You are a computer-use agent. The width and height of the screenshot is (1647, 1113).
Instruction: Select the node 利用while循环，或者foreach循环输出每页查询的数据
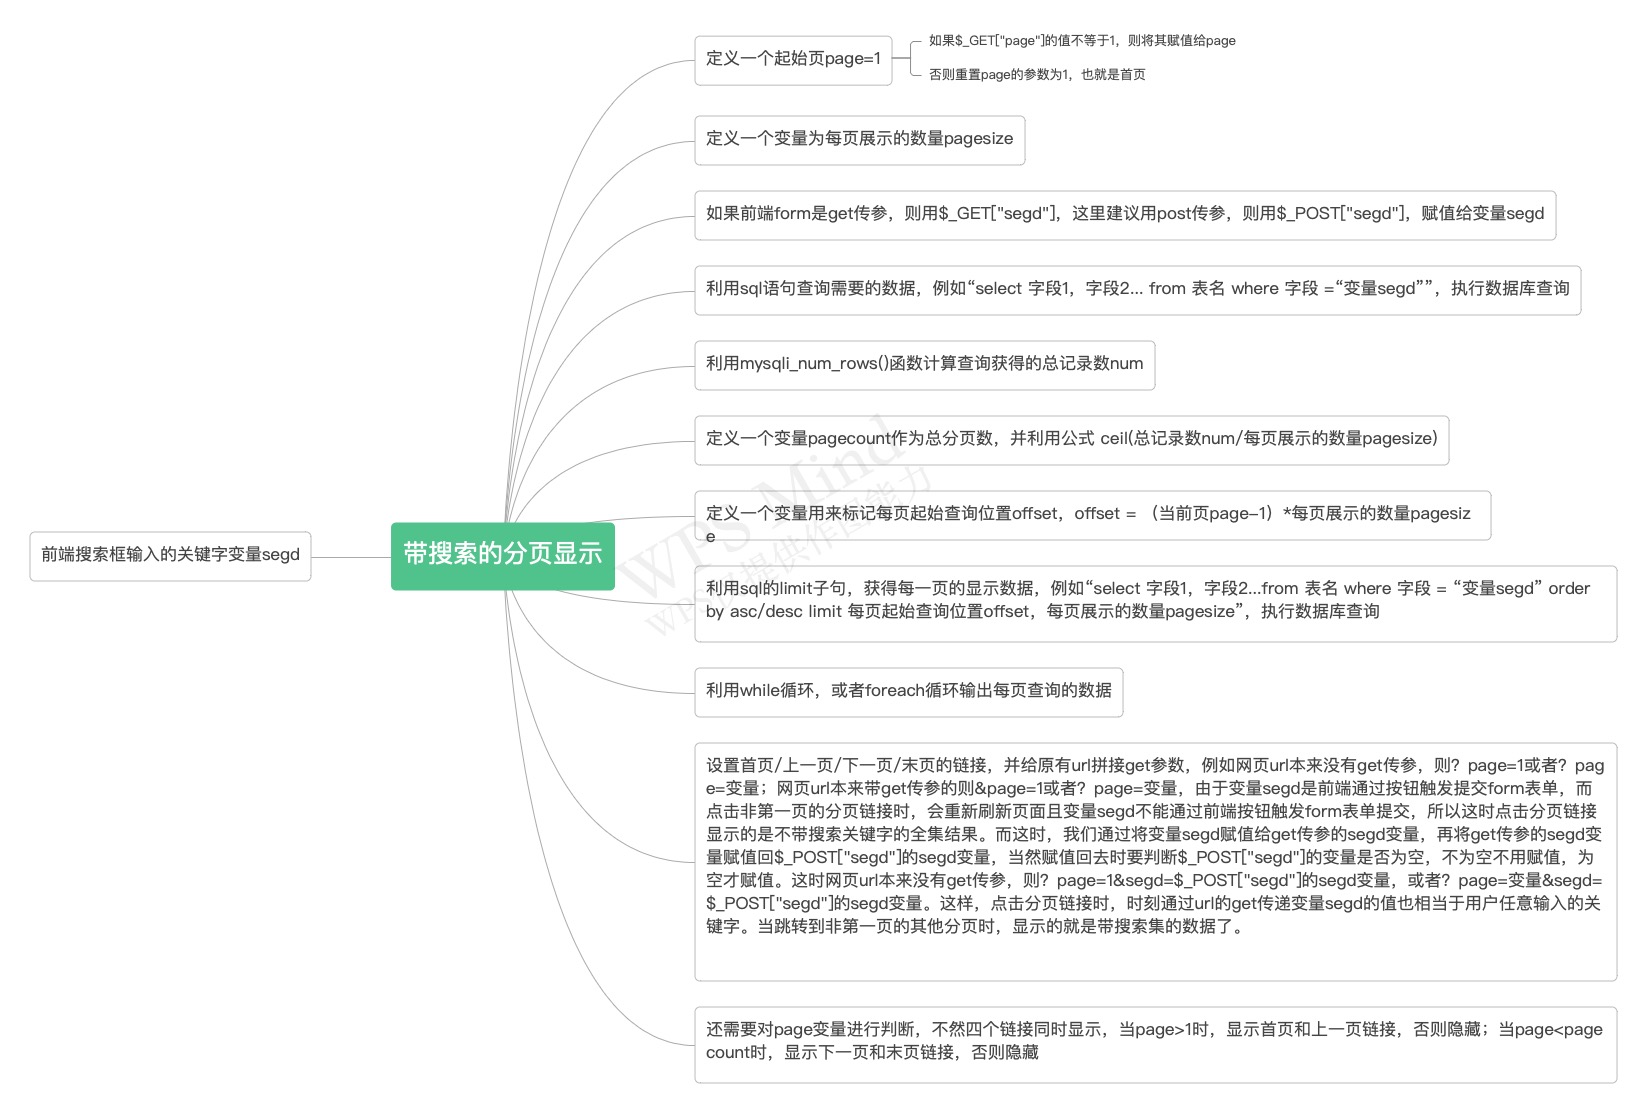[x=908, y=692]
